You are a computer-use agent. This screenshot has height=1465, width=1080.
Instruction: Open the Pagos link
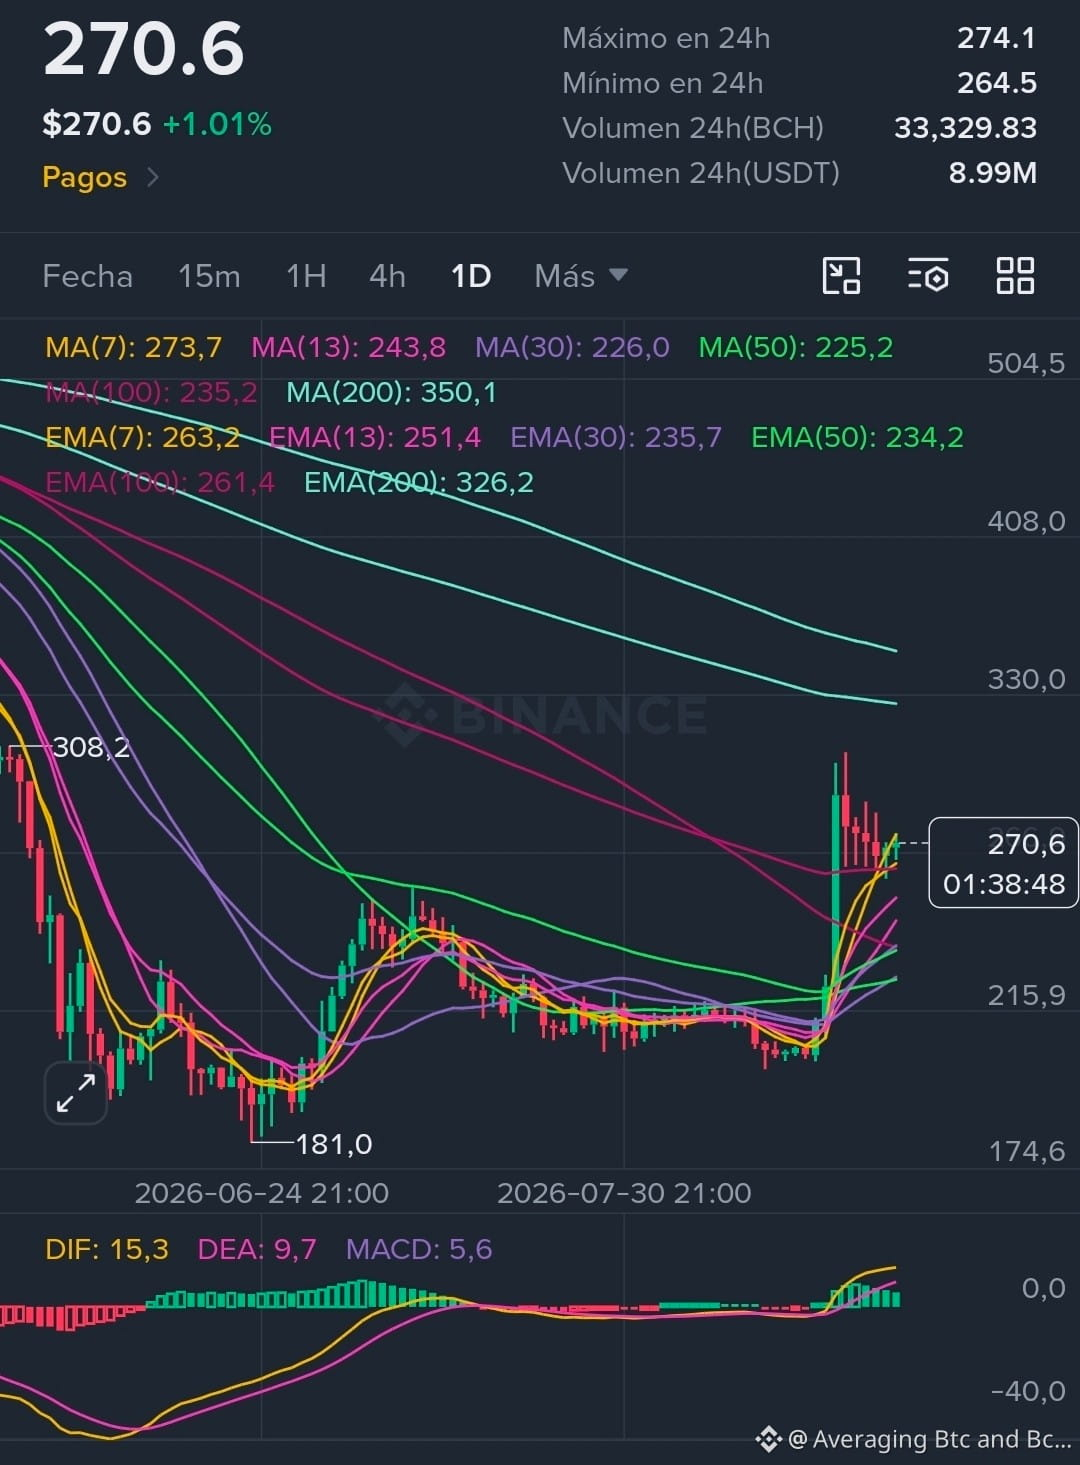(85, 178)
